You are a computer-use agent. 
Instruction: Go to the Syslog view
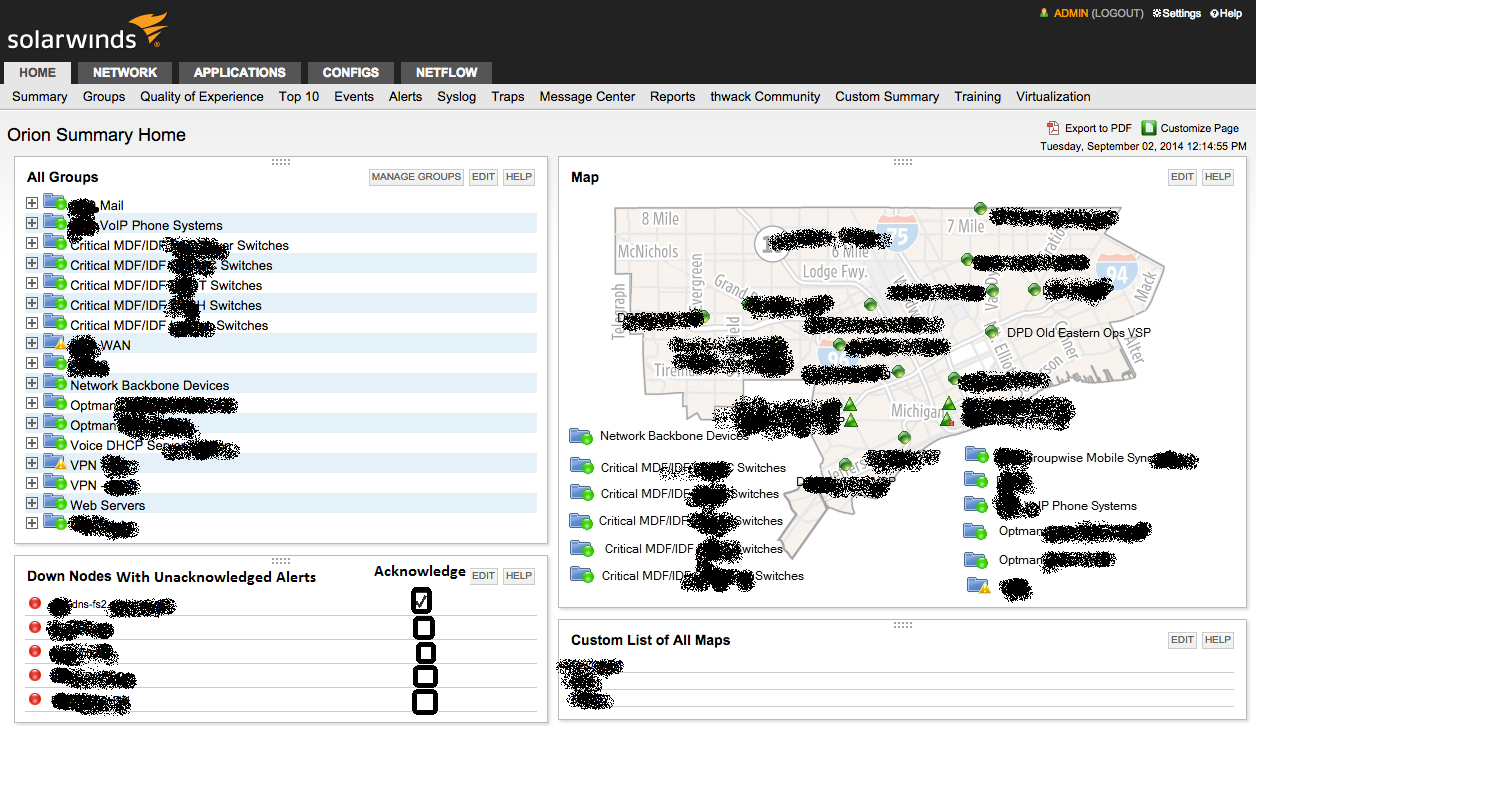(x=457, y=97)
